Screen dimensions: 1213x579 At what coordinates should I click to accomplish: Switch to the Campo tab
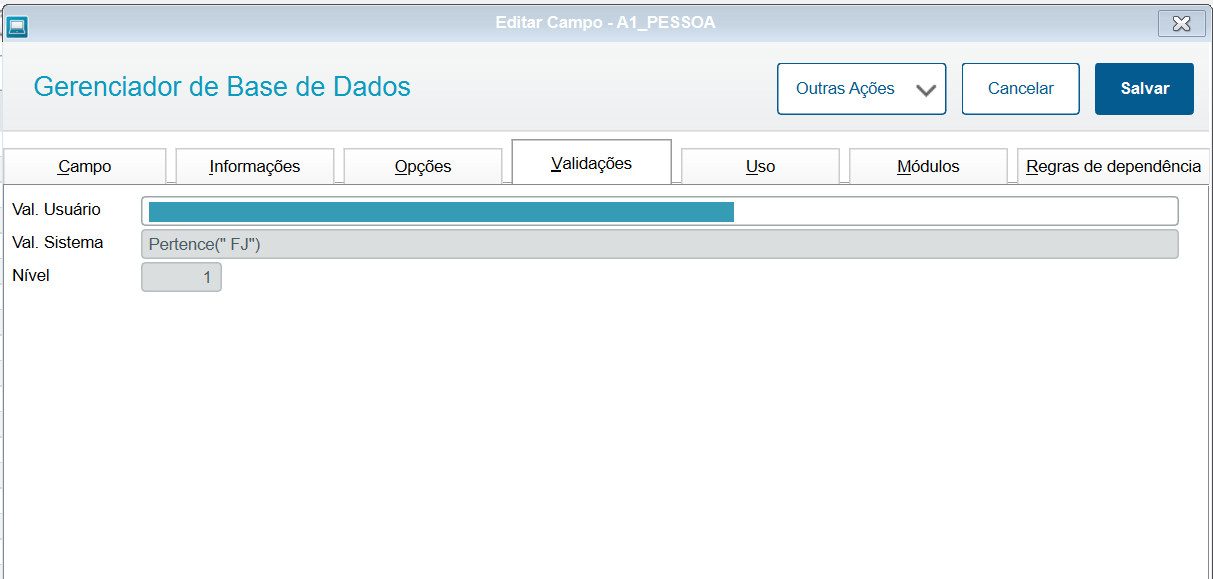click(x=85, y=166)
